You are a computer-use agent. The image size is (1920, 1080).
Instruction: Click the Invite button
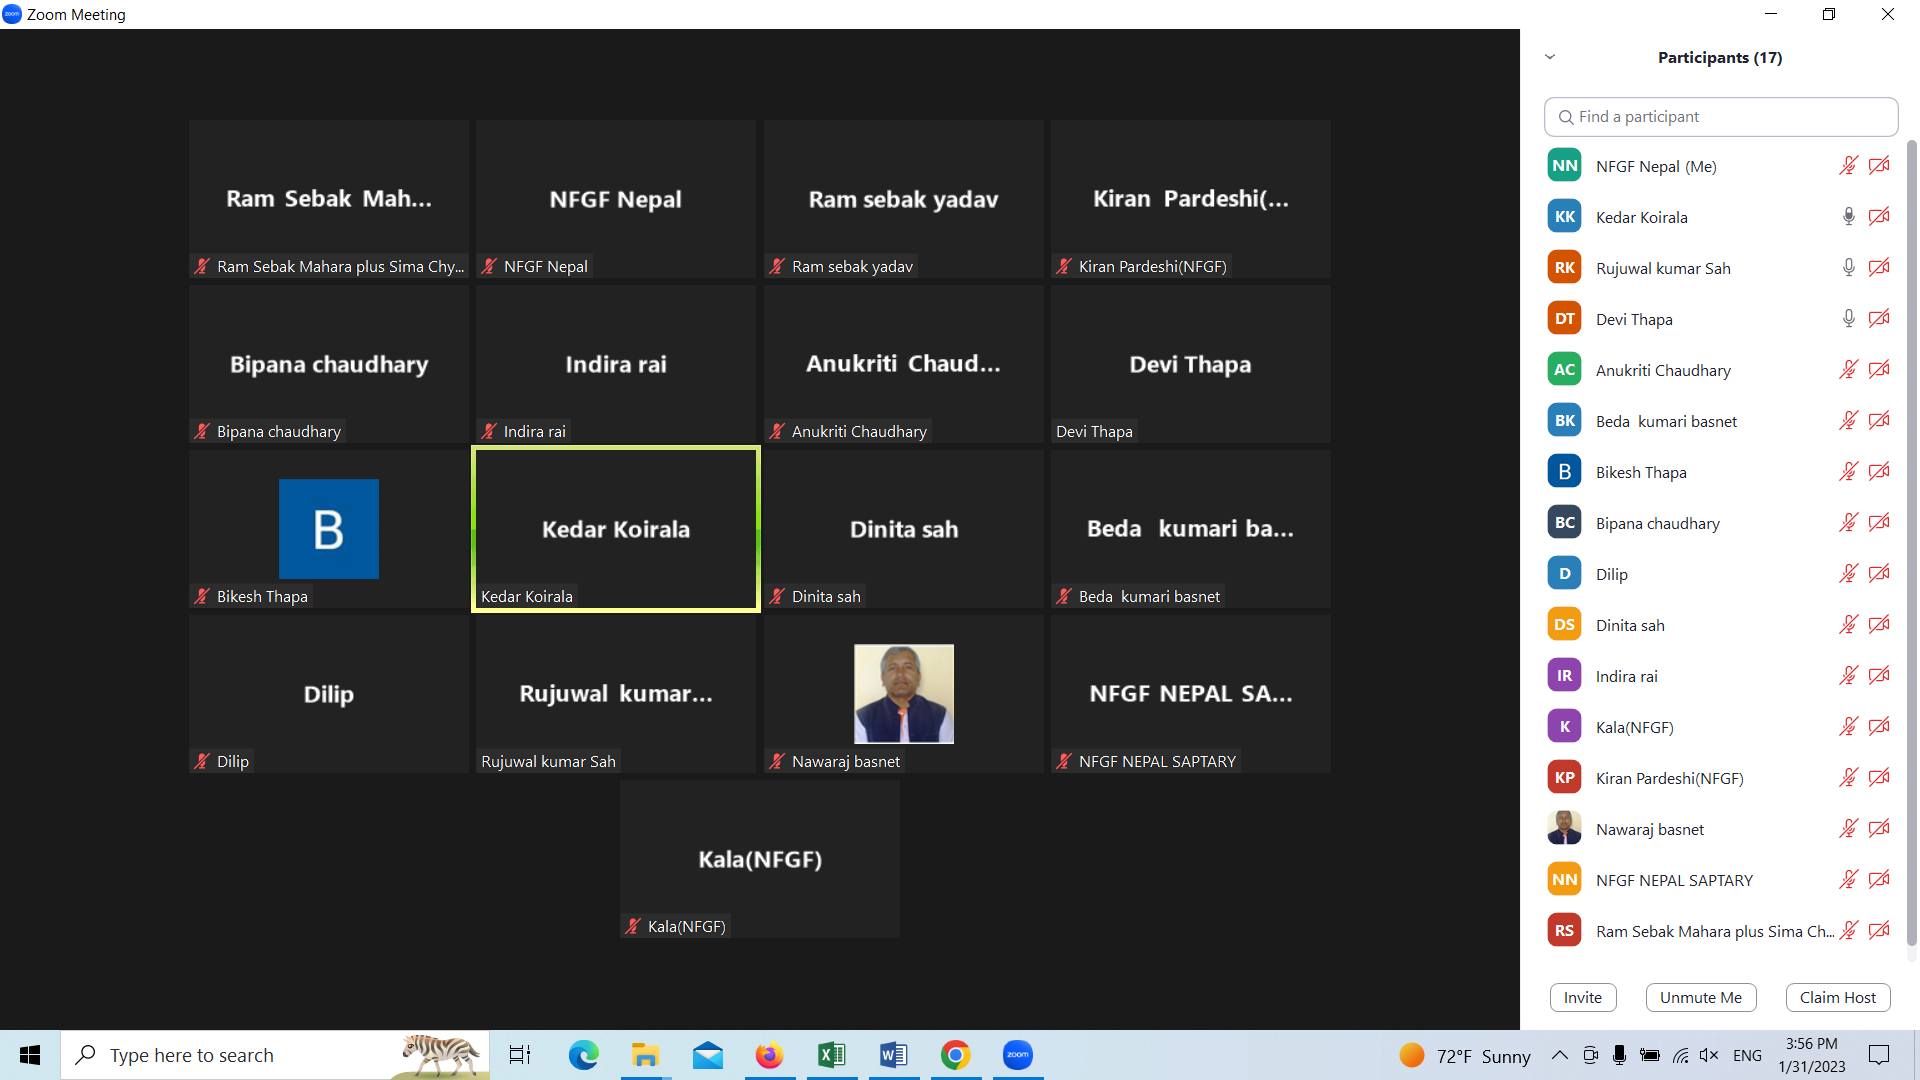[1582, 997]
